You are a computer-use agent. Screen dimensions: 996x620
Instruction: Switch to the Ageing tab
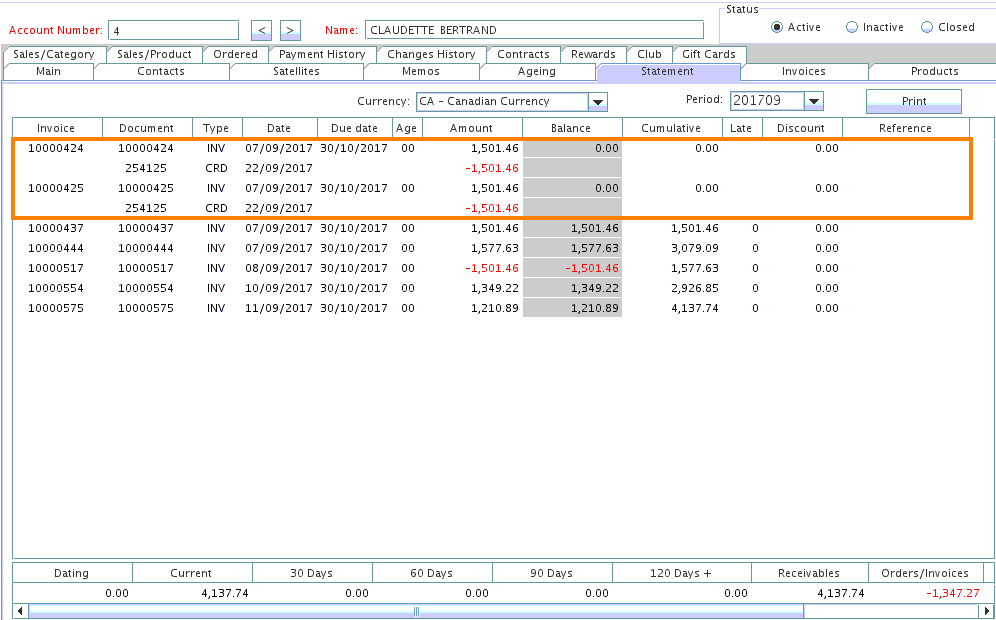(537, 71)
